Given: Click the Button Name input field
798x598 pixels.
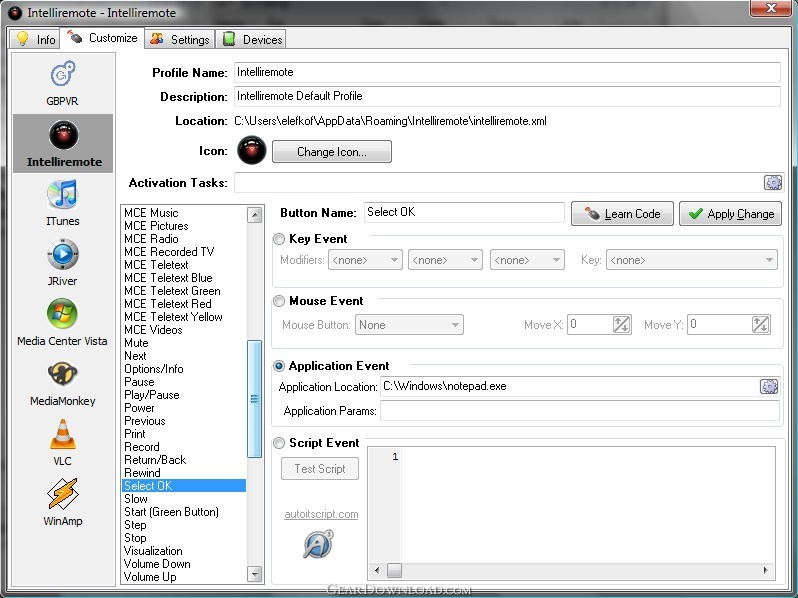Looking at the screenshot, I should pos(464,212).
